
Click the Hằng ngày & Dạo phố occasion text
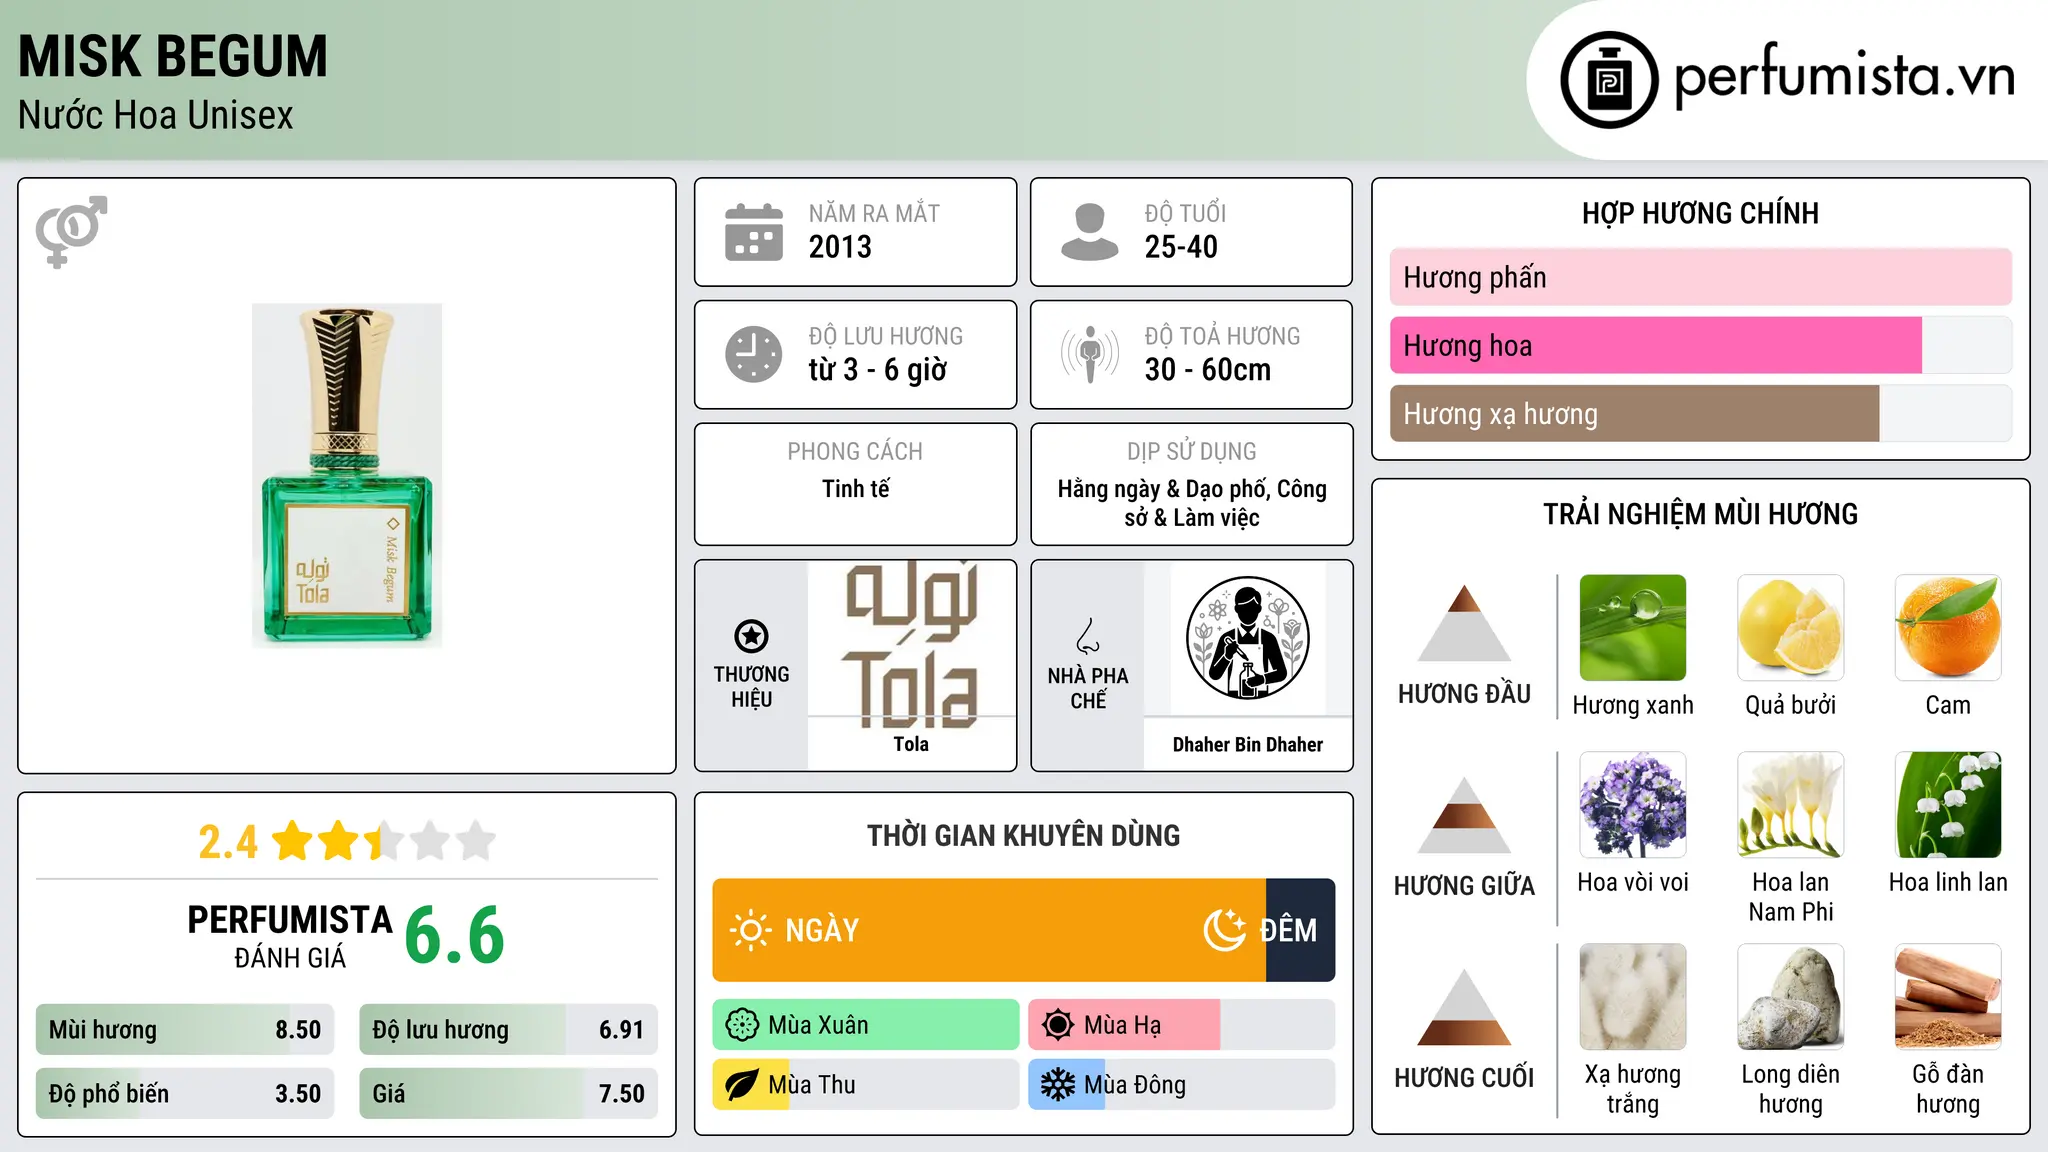point(1192,503)
